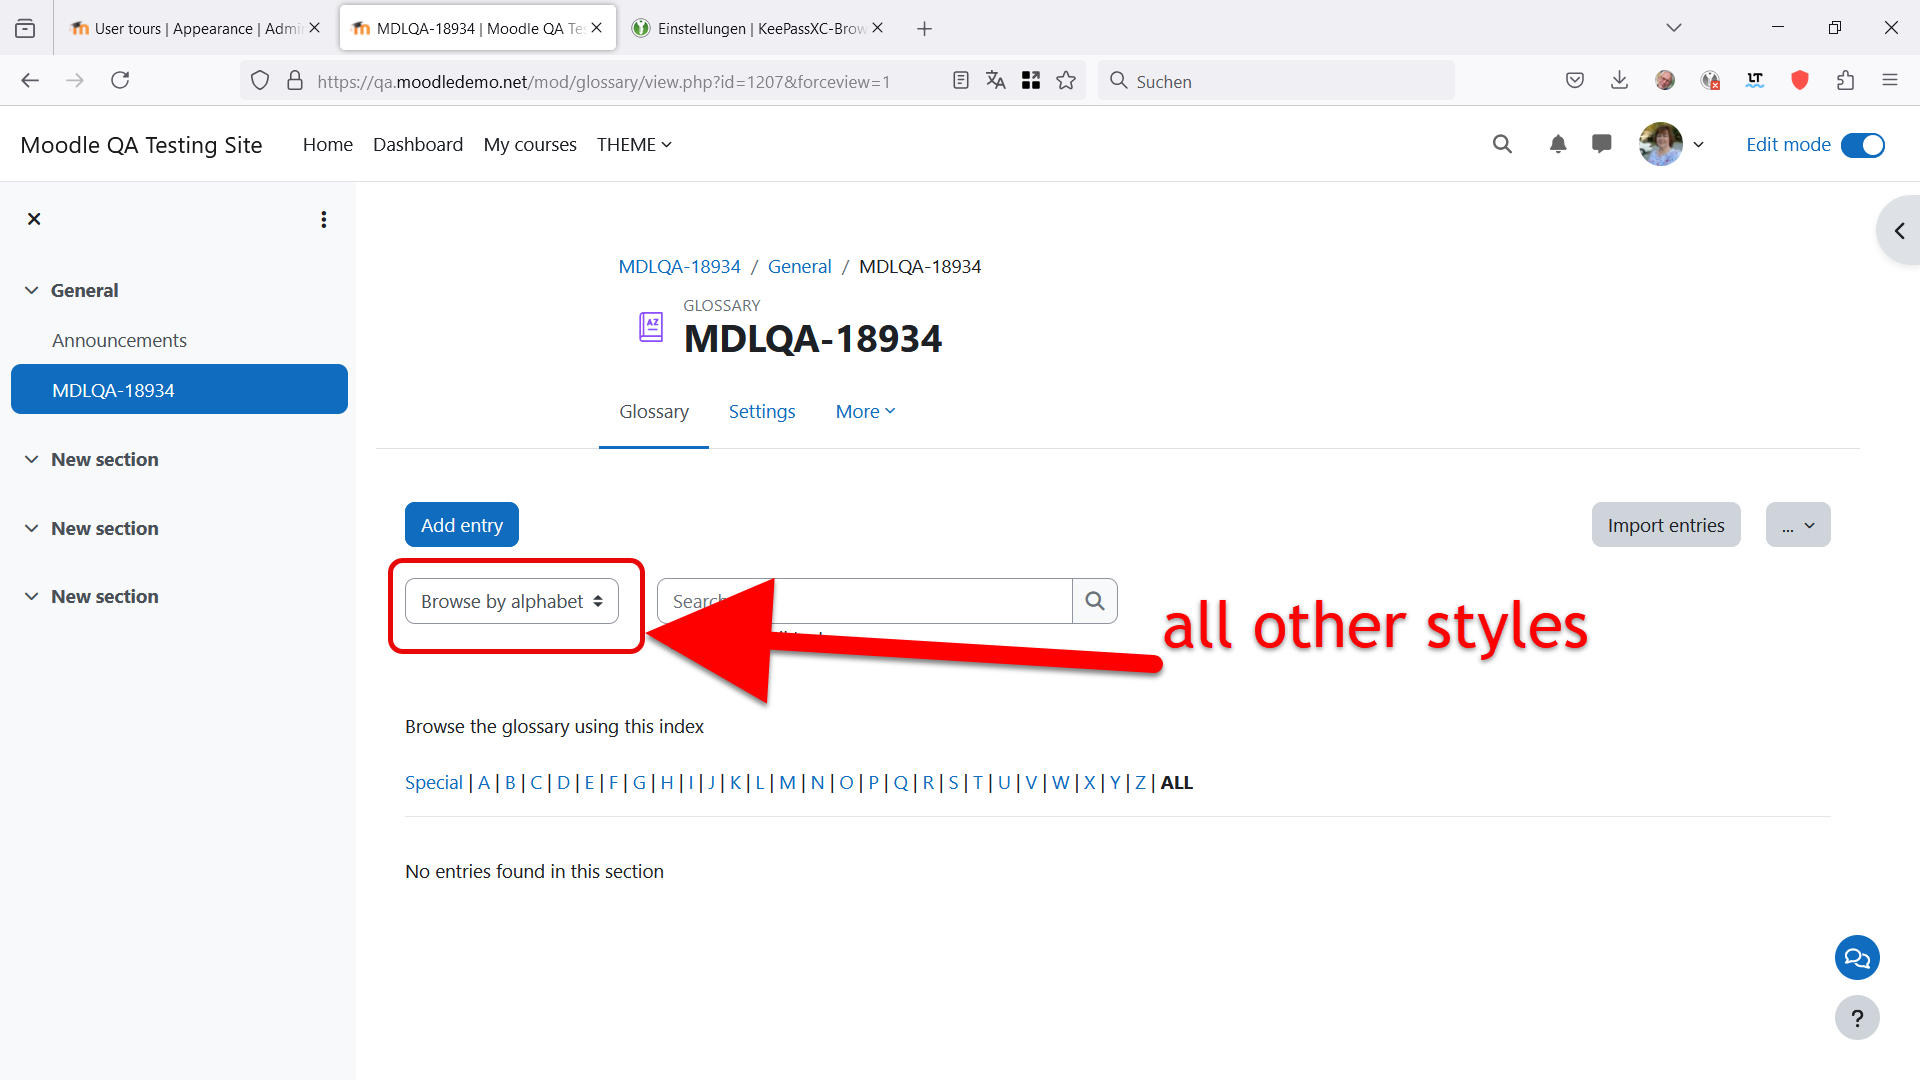Select MDLQA-18934 in course index
Image resolution: width=1920 pixels, height=1080 pixels.
[179, 389]
